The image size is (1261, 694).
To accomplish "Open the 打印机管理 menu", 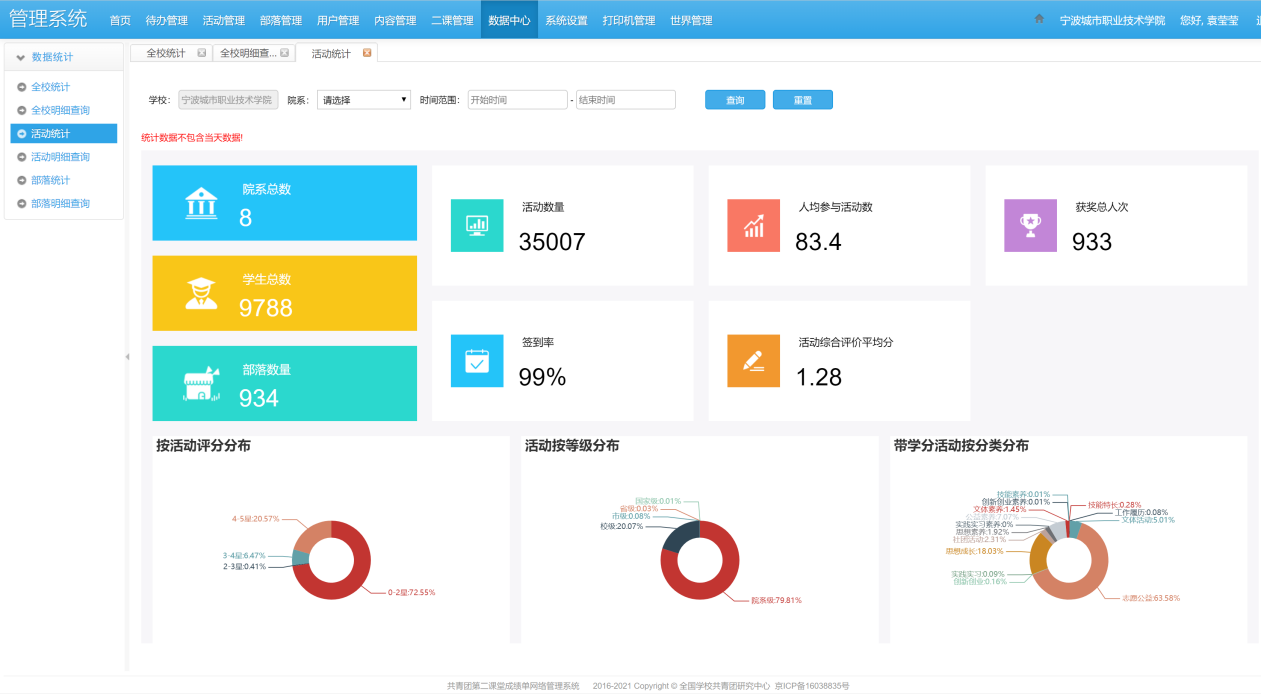I will [629, 20].
